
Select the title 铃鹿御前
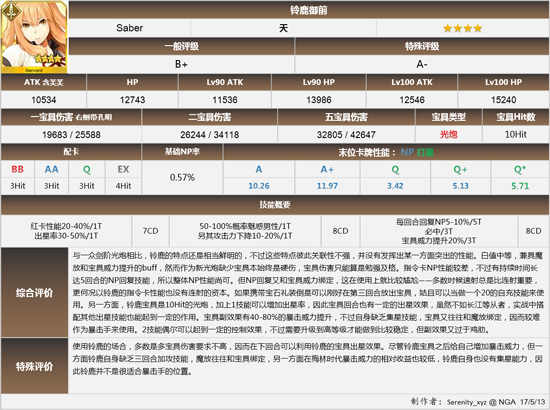[308, 10]
